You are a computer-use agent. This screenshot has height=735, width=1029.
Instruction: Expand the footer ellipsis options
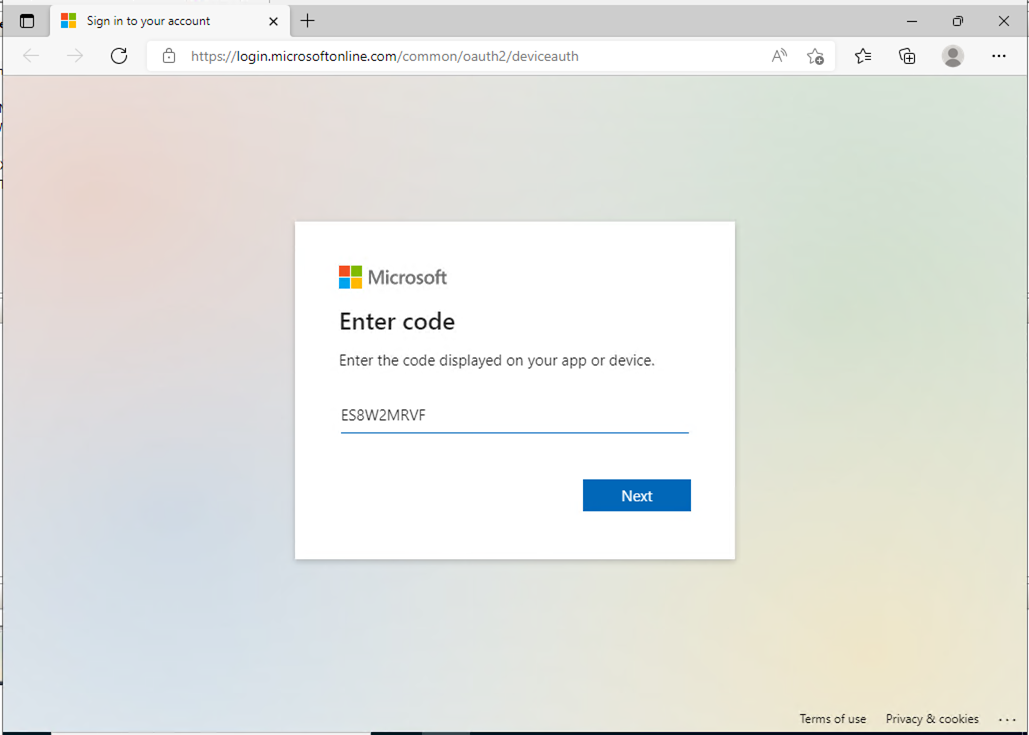pyautogui.click(x=1007, y=719)
